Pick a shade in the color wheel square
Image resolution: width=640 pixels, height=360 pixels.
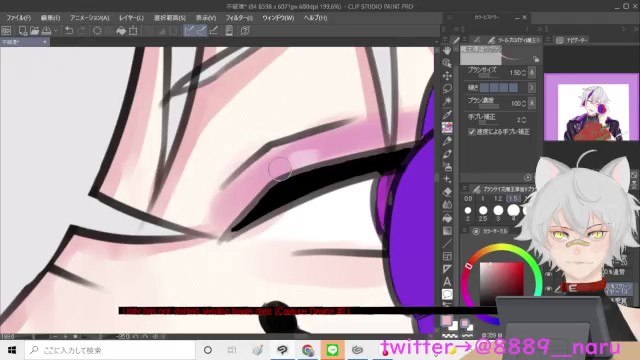coord(501,284)
